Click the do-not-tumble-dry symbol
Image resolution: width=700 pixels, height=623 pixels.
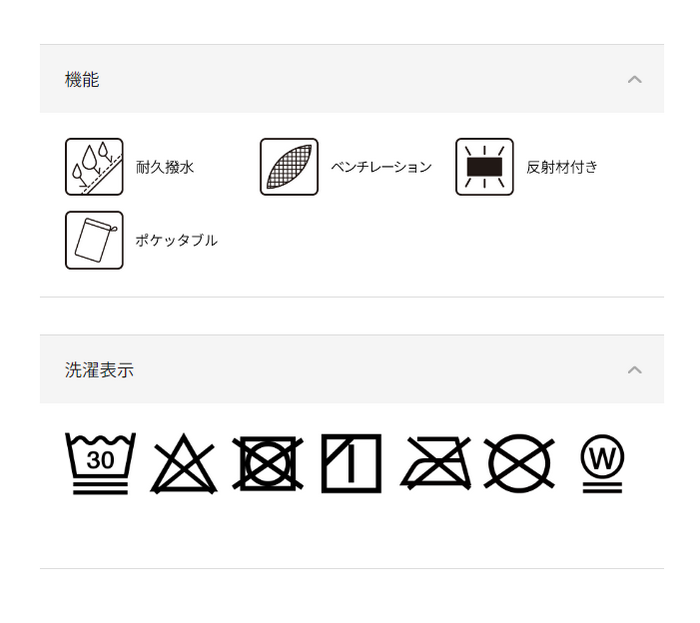click(x=268, y=463)
